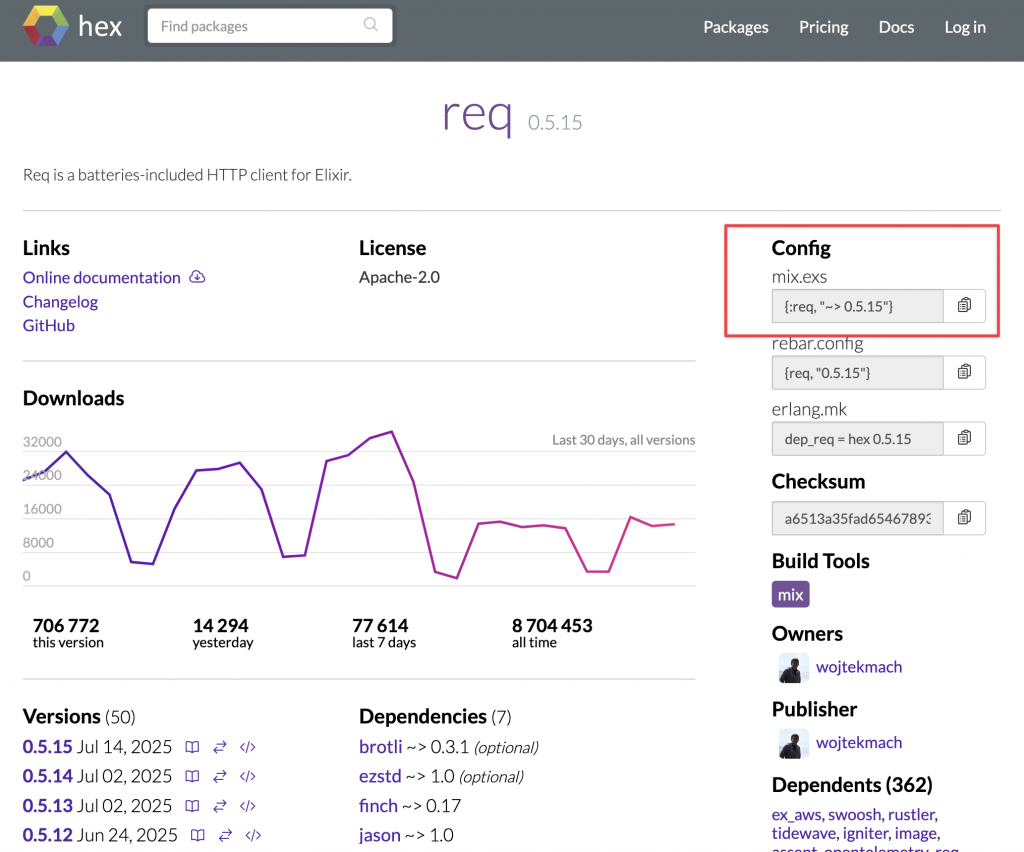Screen dimensions: 1024x852
Task: Copy the package checksum
Action: pyautogui.click(x=964, y=517)
